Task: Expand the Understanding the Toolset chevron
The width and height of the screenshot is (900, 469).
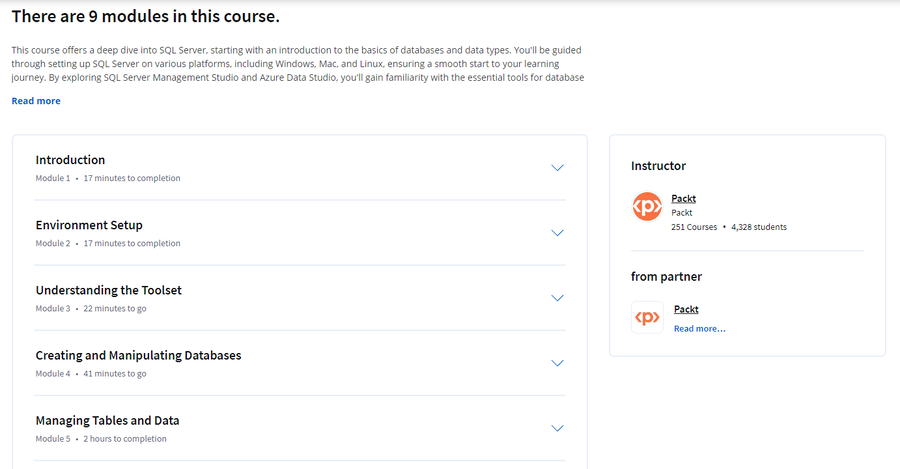Action: pyautogui.click(x=557, y=298)
